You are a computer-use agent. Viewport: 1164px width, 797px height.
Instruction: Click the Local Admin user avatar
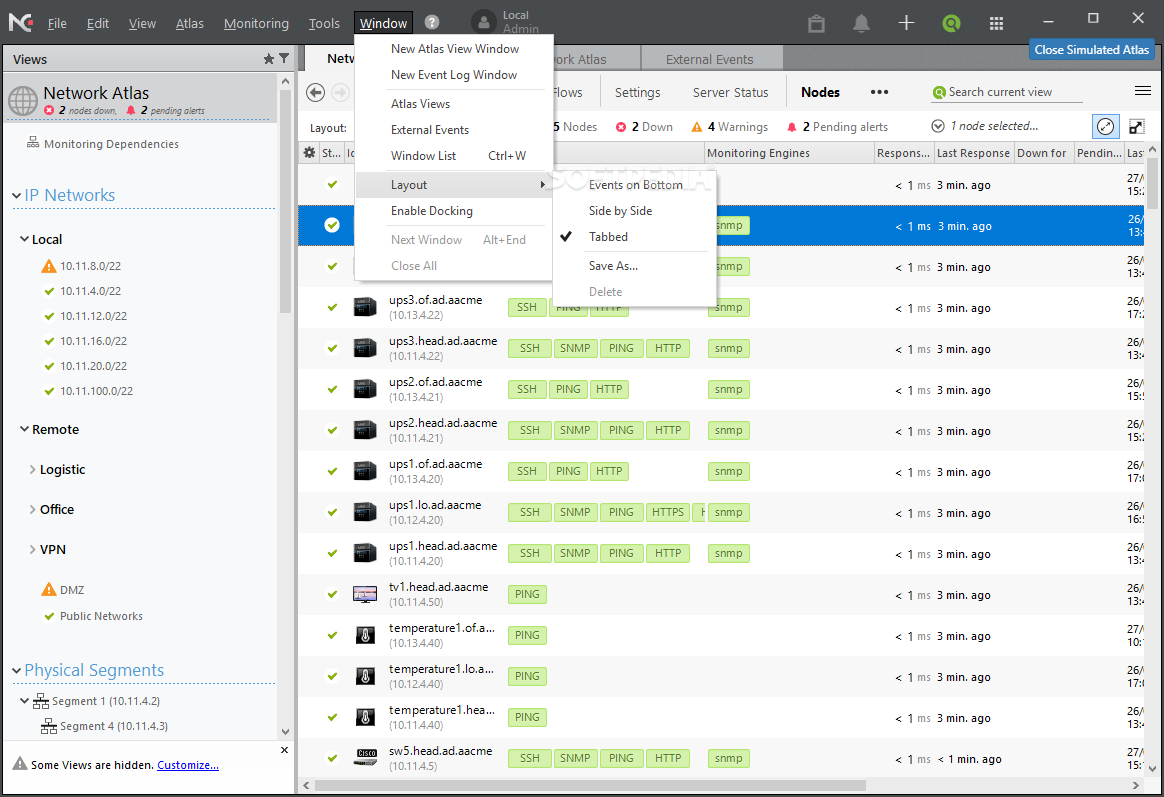tap(484, 22)
